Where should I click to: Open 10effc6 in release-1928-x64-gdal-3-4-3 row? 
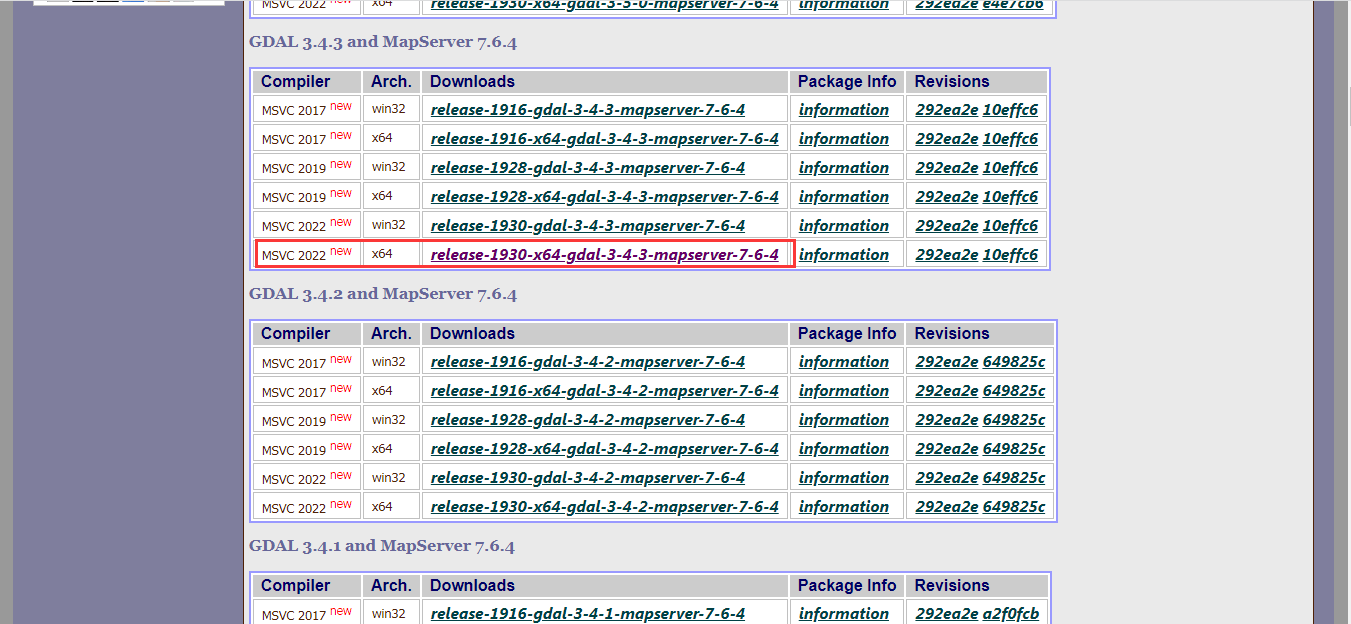tap(1010, 197)
